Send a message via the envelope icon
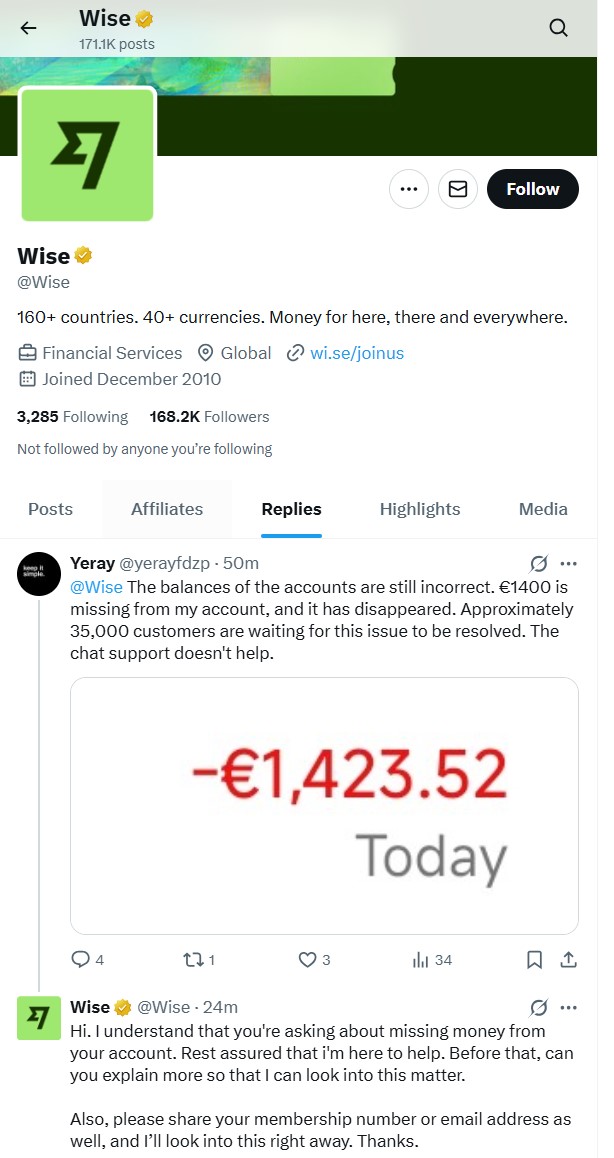 (458, 189)
